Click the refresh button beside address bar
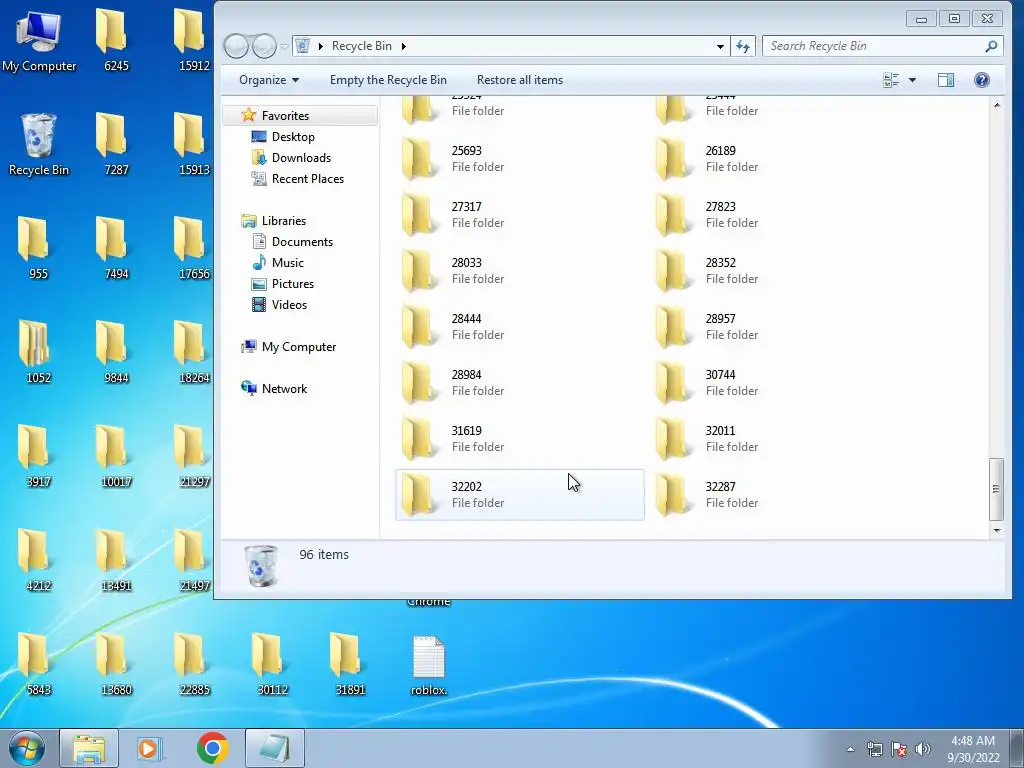Image resolution: width=1024 pixels, height=768 pixels. coord(743,46)
